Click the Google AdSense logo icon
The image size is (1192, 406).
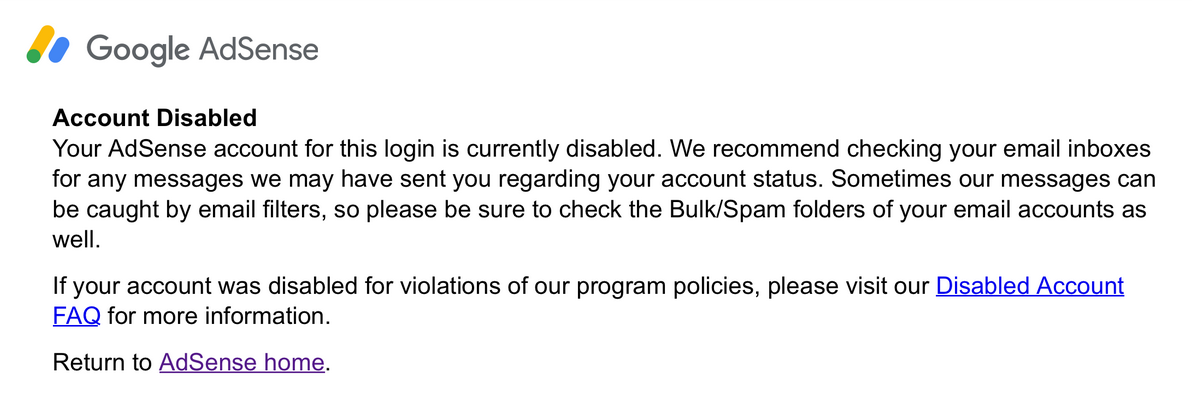pyautogui.click(x=48, y=47)
